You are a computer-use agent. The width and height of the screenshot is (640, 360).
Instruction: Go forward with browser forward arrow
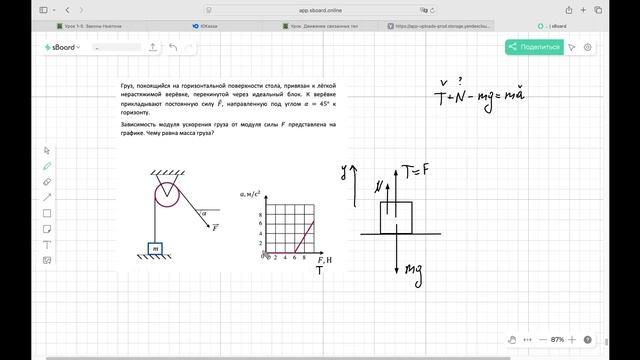coord(81,10)
